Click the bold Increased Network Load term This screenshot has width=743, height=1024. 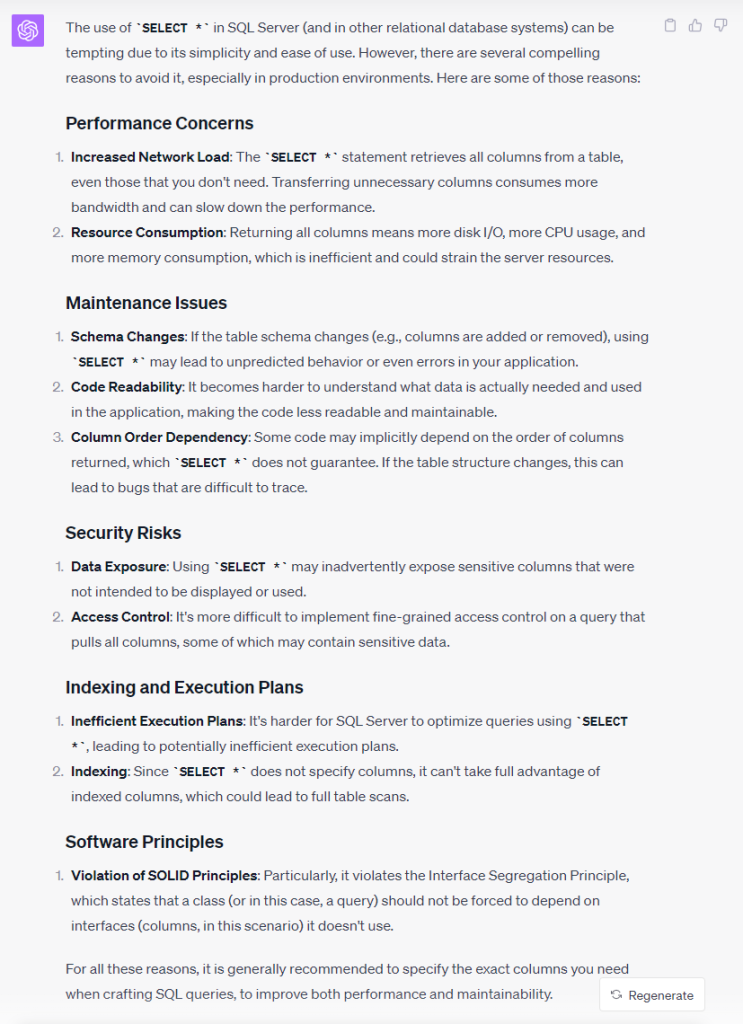click(x=150, y=157)
